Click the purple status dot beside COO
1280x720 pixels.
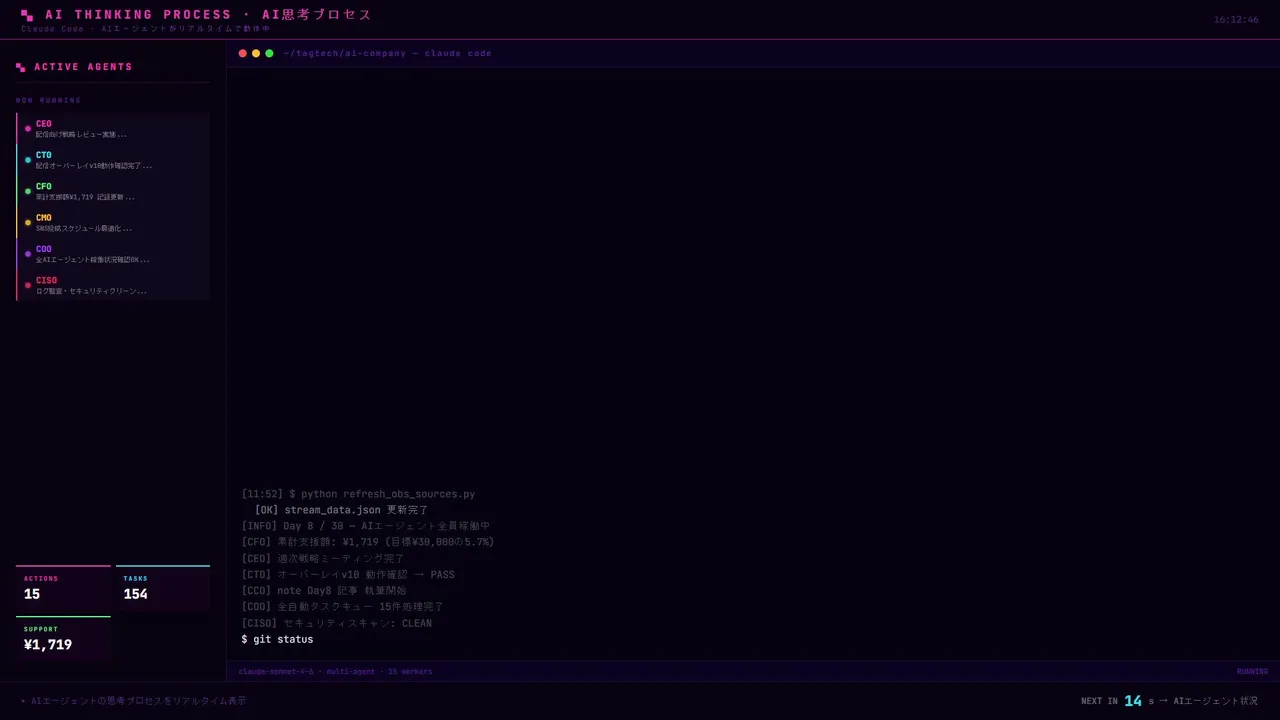(x=28, y=254)
